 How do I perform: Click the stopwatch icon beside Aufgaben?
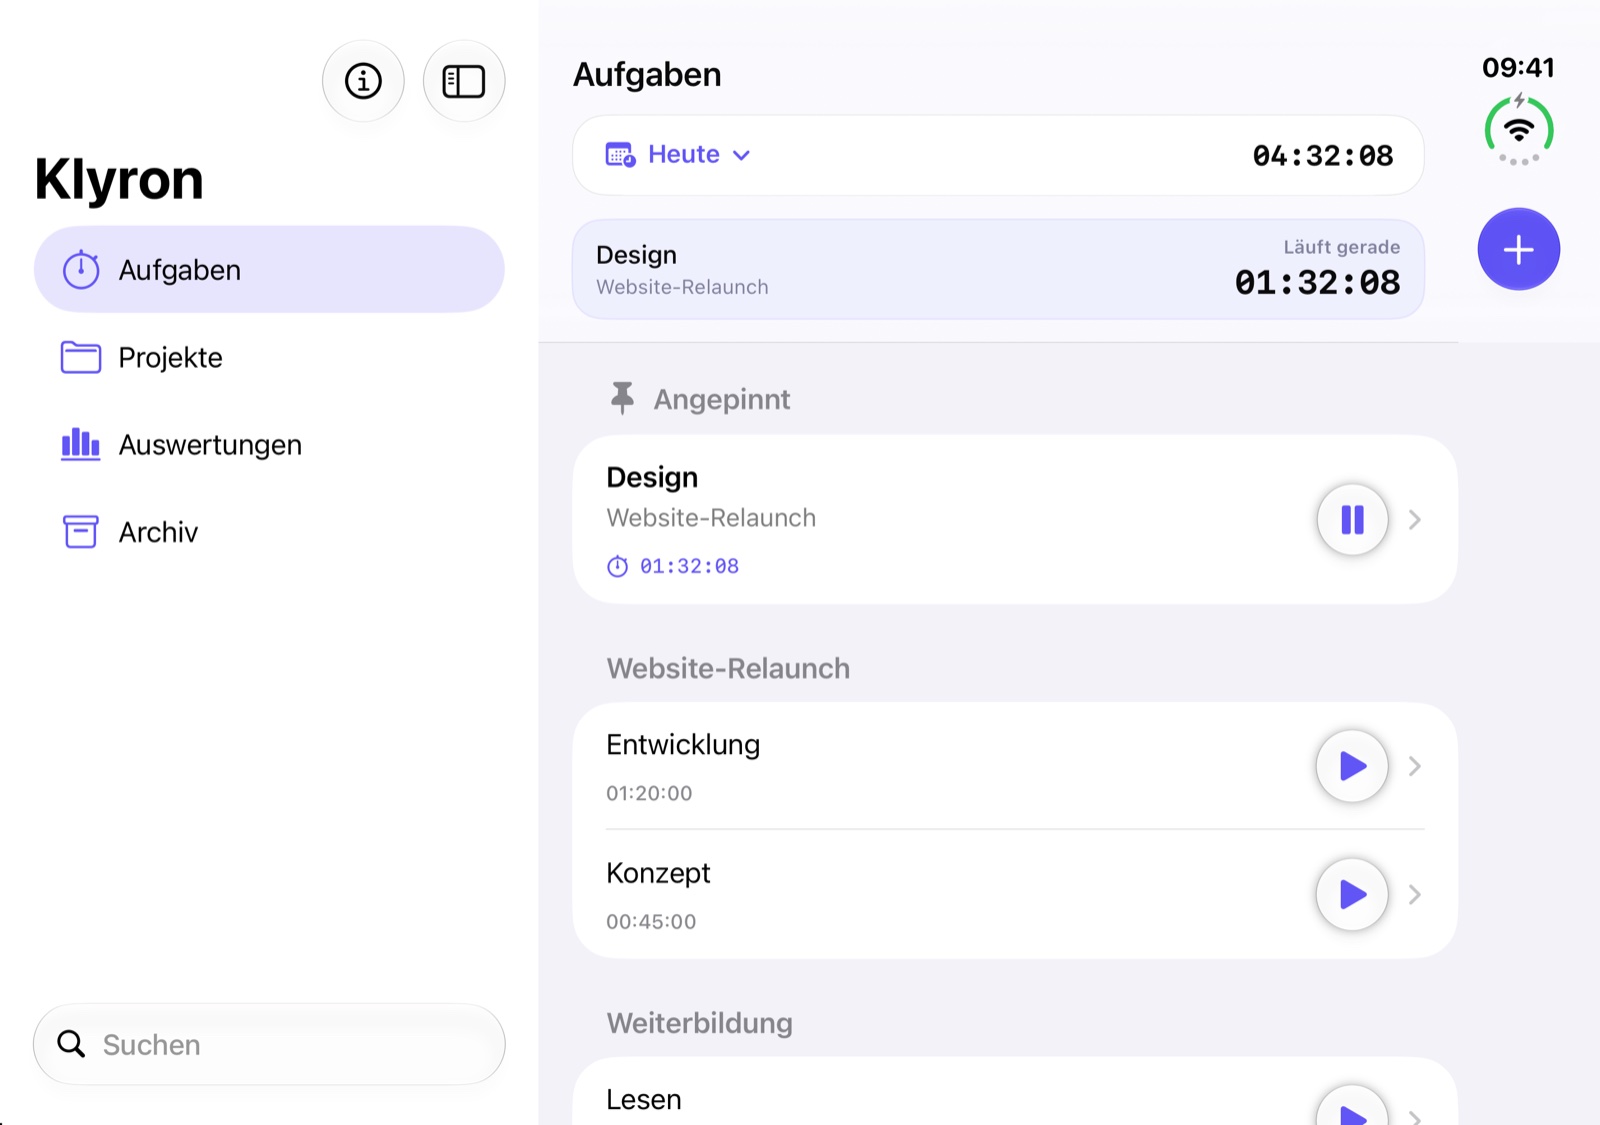pyautogui.click(x=81, y=270)
